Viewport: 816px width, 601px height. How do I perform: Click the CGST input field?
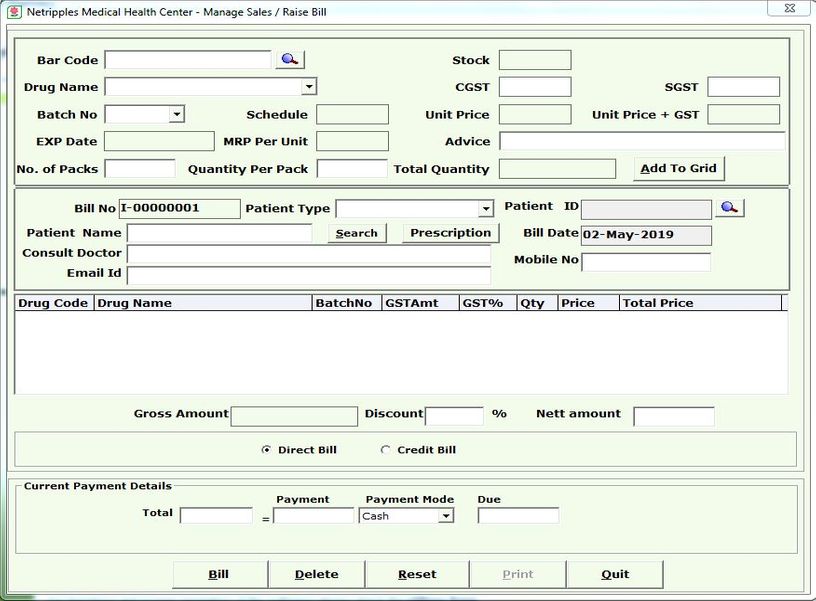coord(535,87)
